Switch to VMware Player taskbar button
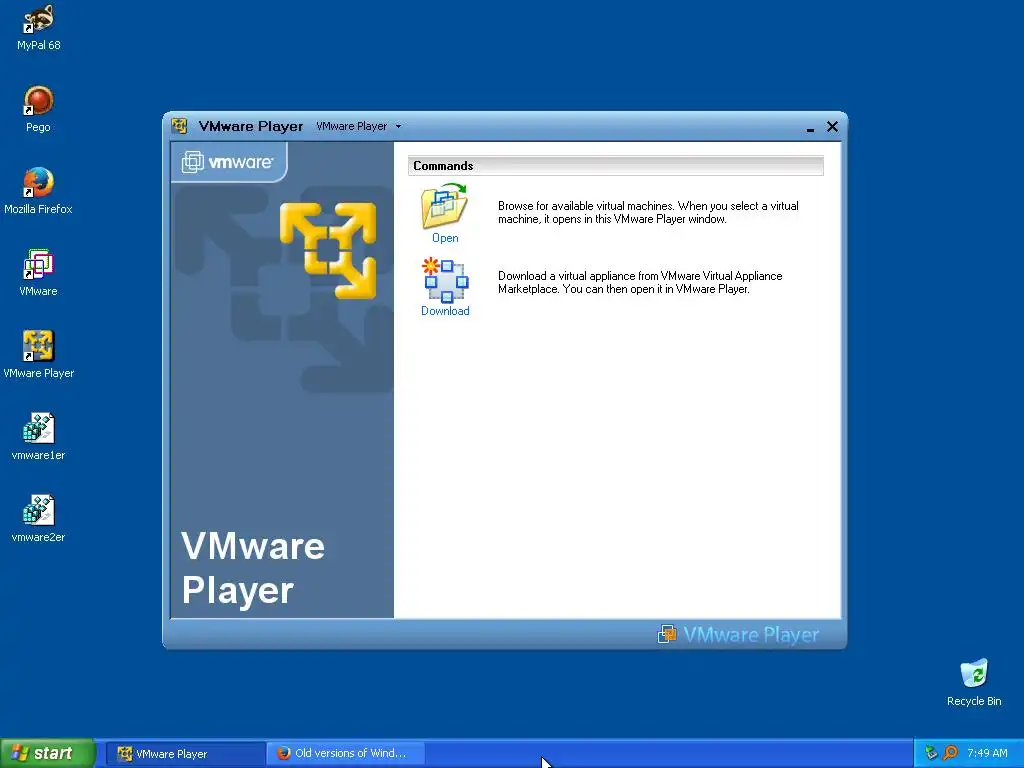Image resolution: width=1024 pixels, height=768 pixels. tap(185, 754)
